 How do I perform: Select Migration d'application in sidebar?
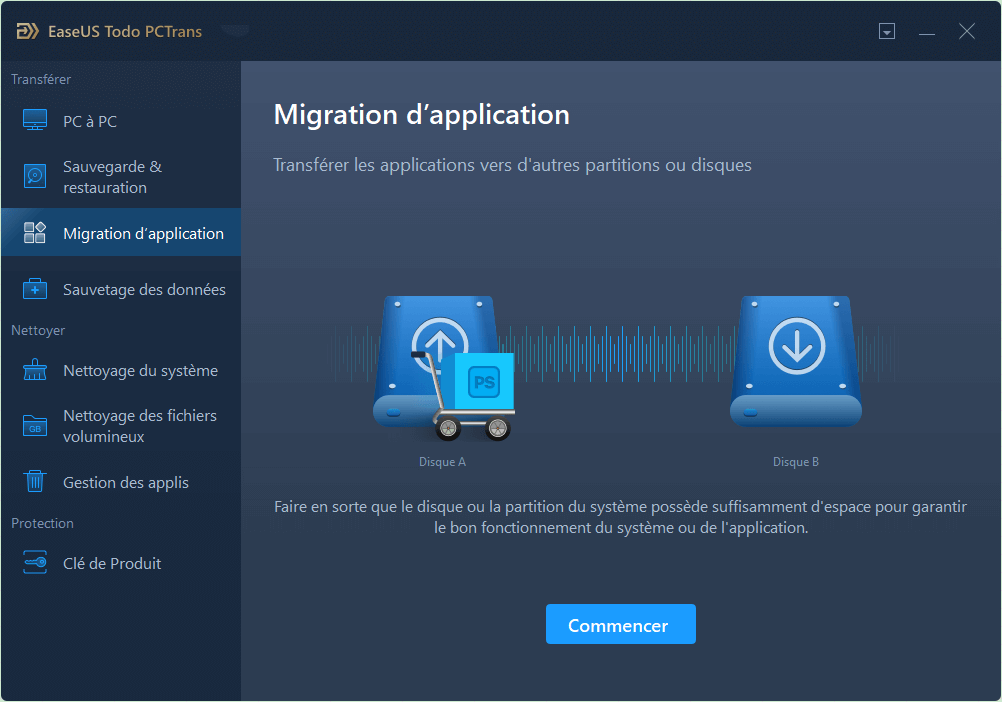(121, 233)
